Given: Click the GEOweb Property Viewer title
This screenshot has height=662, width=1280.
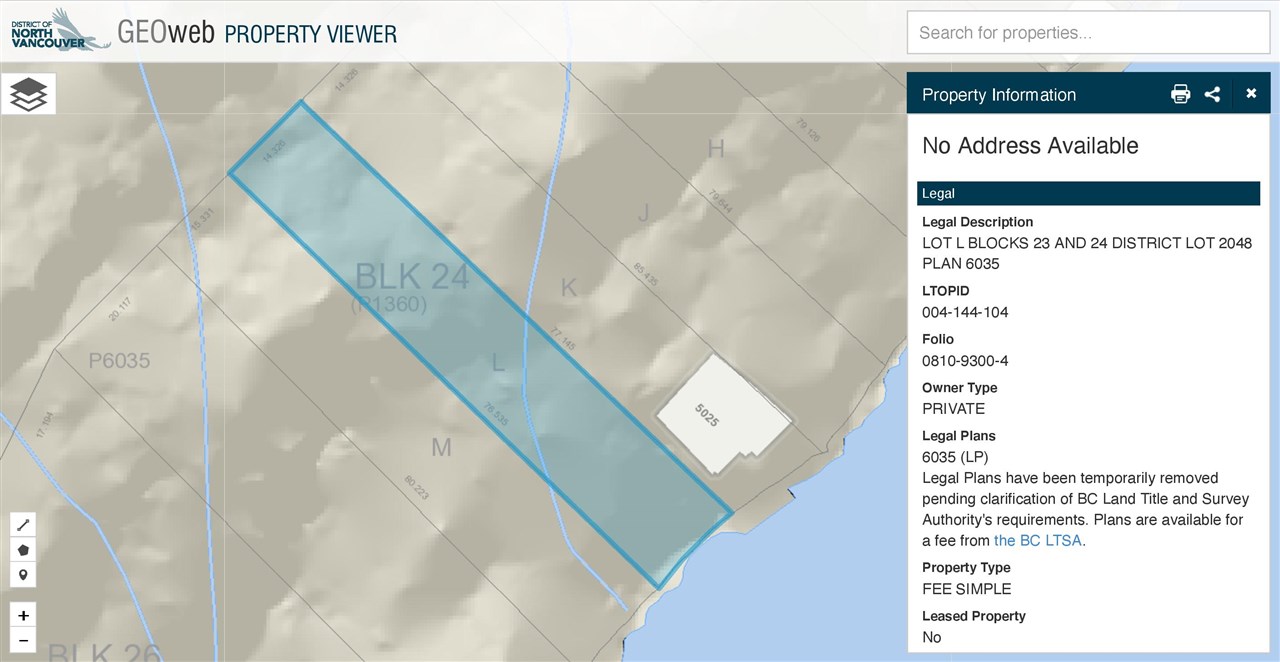Looking at the screenshot, I should coord(257,32).
